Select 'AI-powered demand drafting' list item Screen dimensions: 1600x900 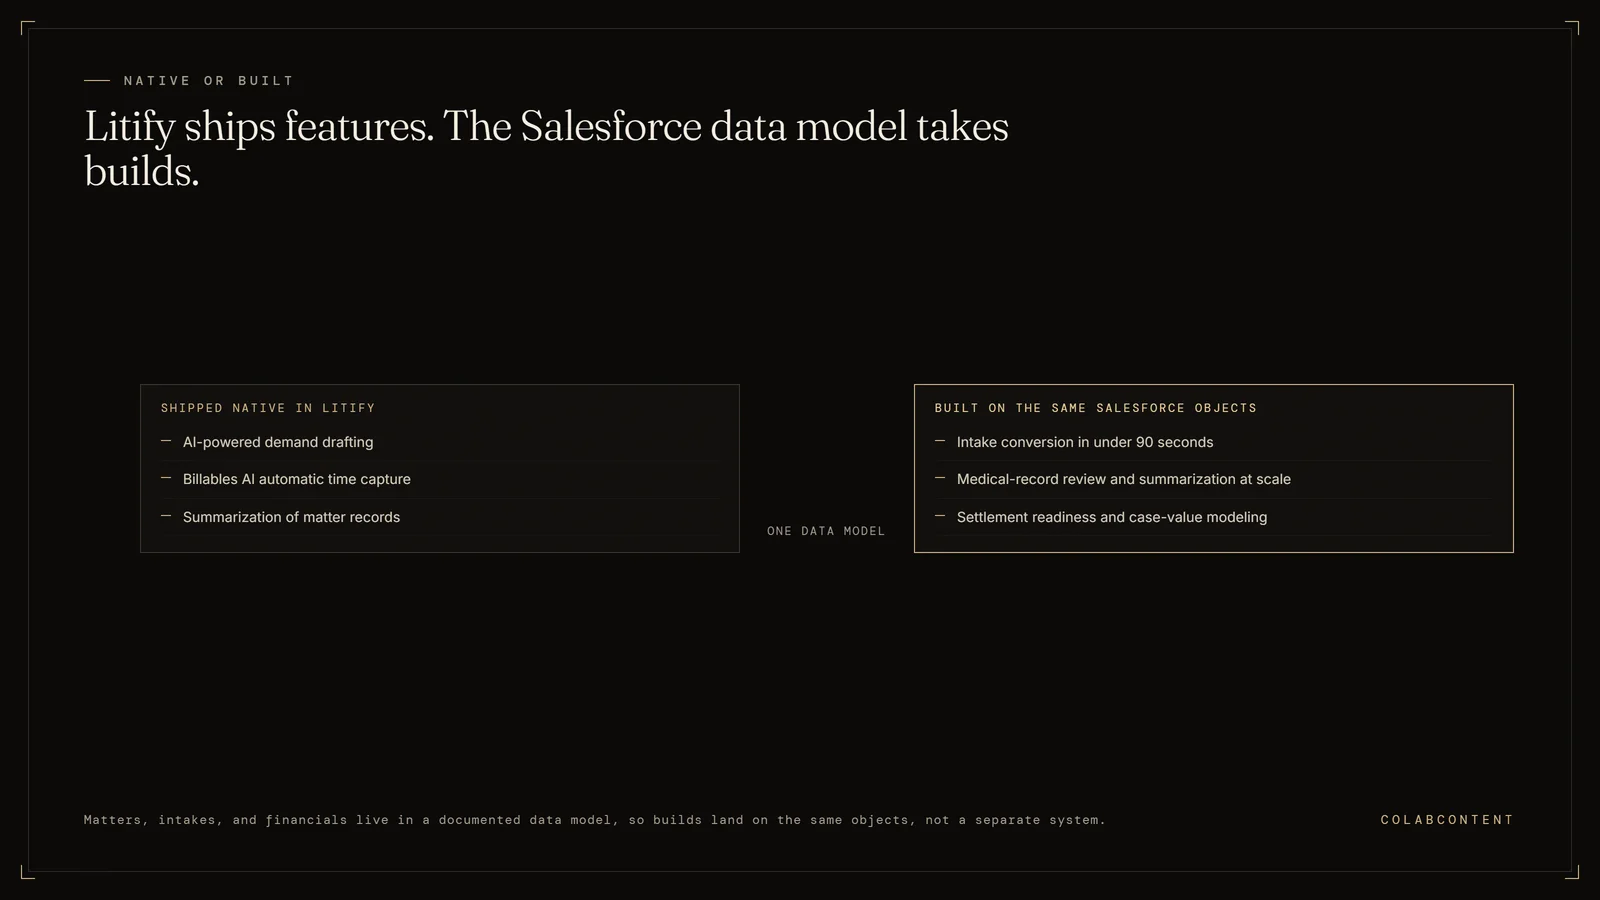(278, 442)
